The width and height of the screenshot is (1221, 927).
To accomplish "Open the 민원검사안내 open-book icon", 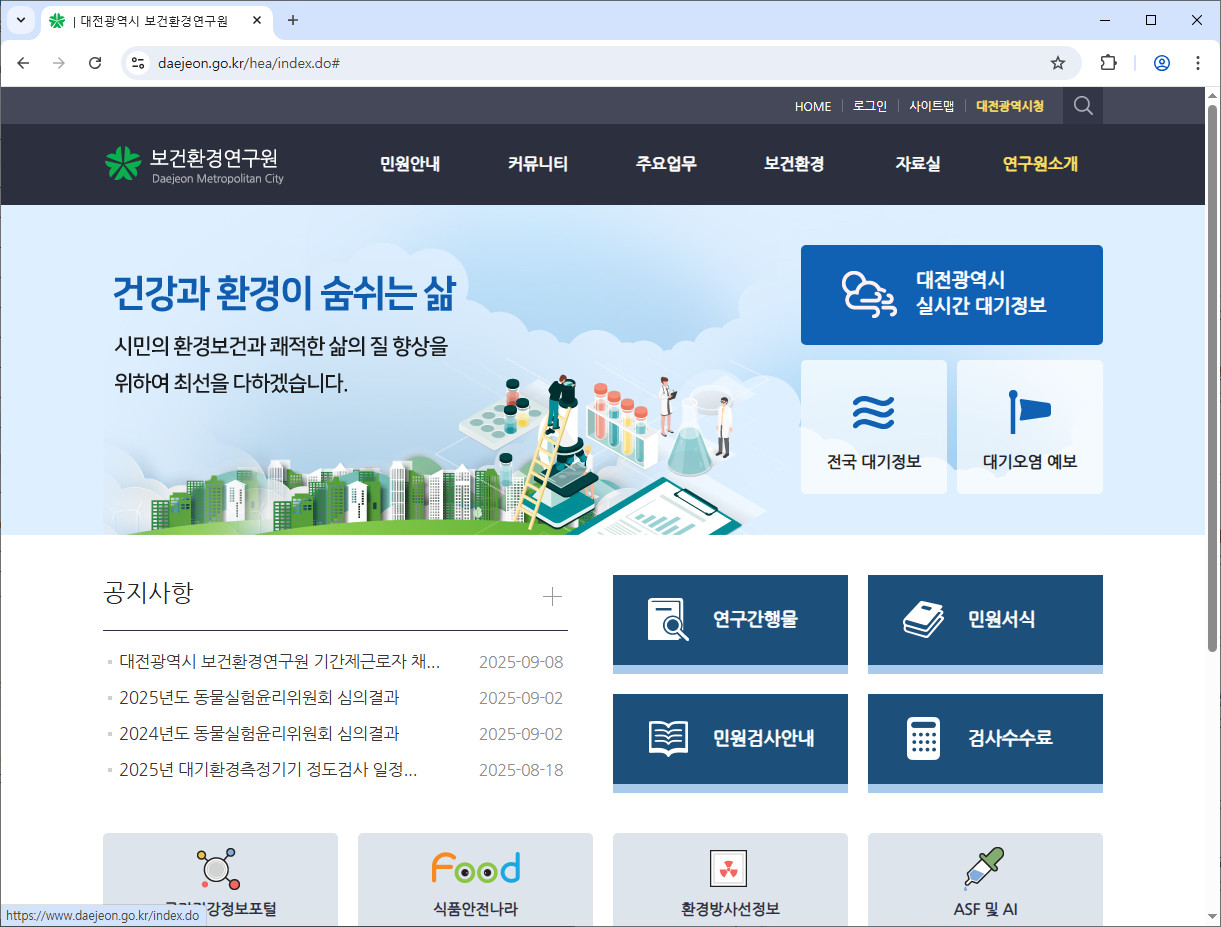I will pyautogui.click(x=668, y=736).
